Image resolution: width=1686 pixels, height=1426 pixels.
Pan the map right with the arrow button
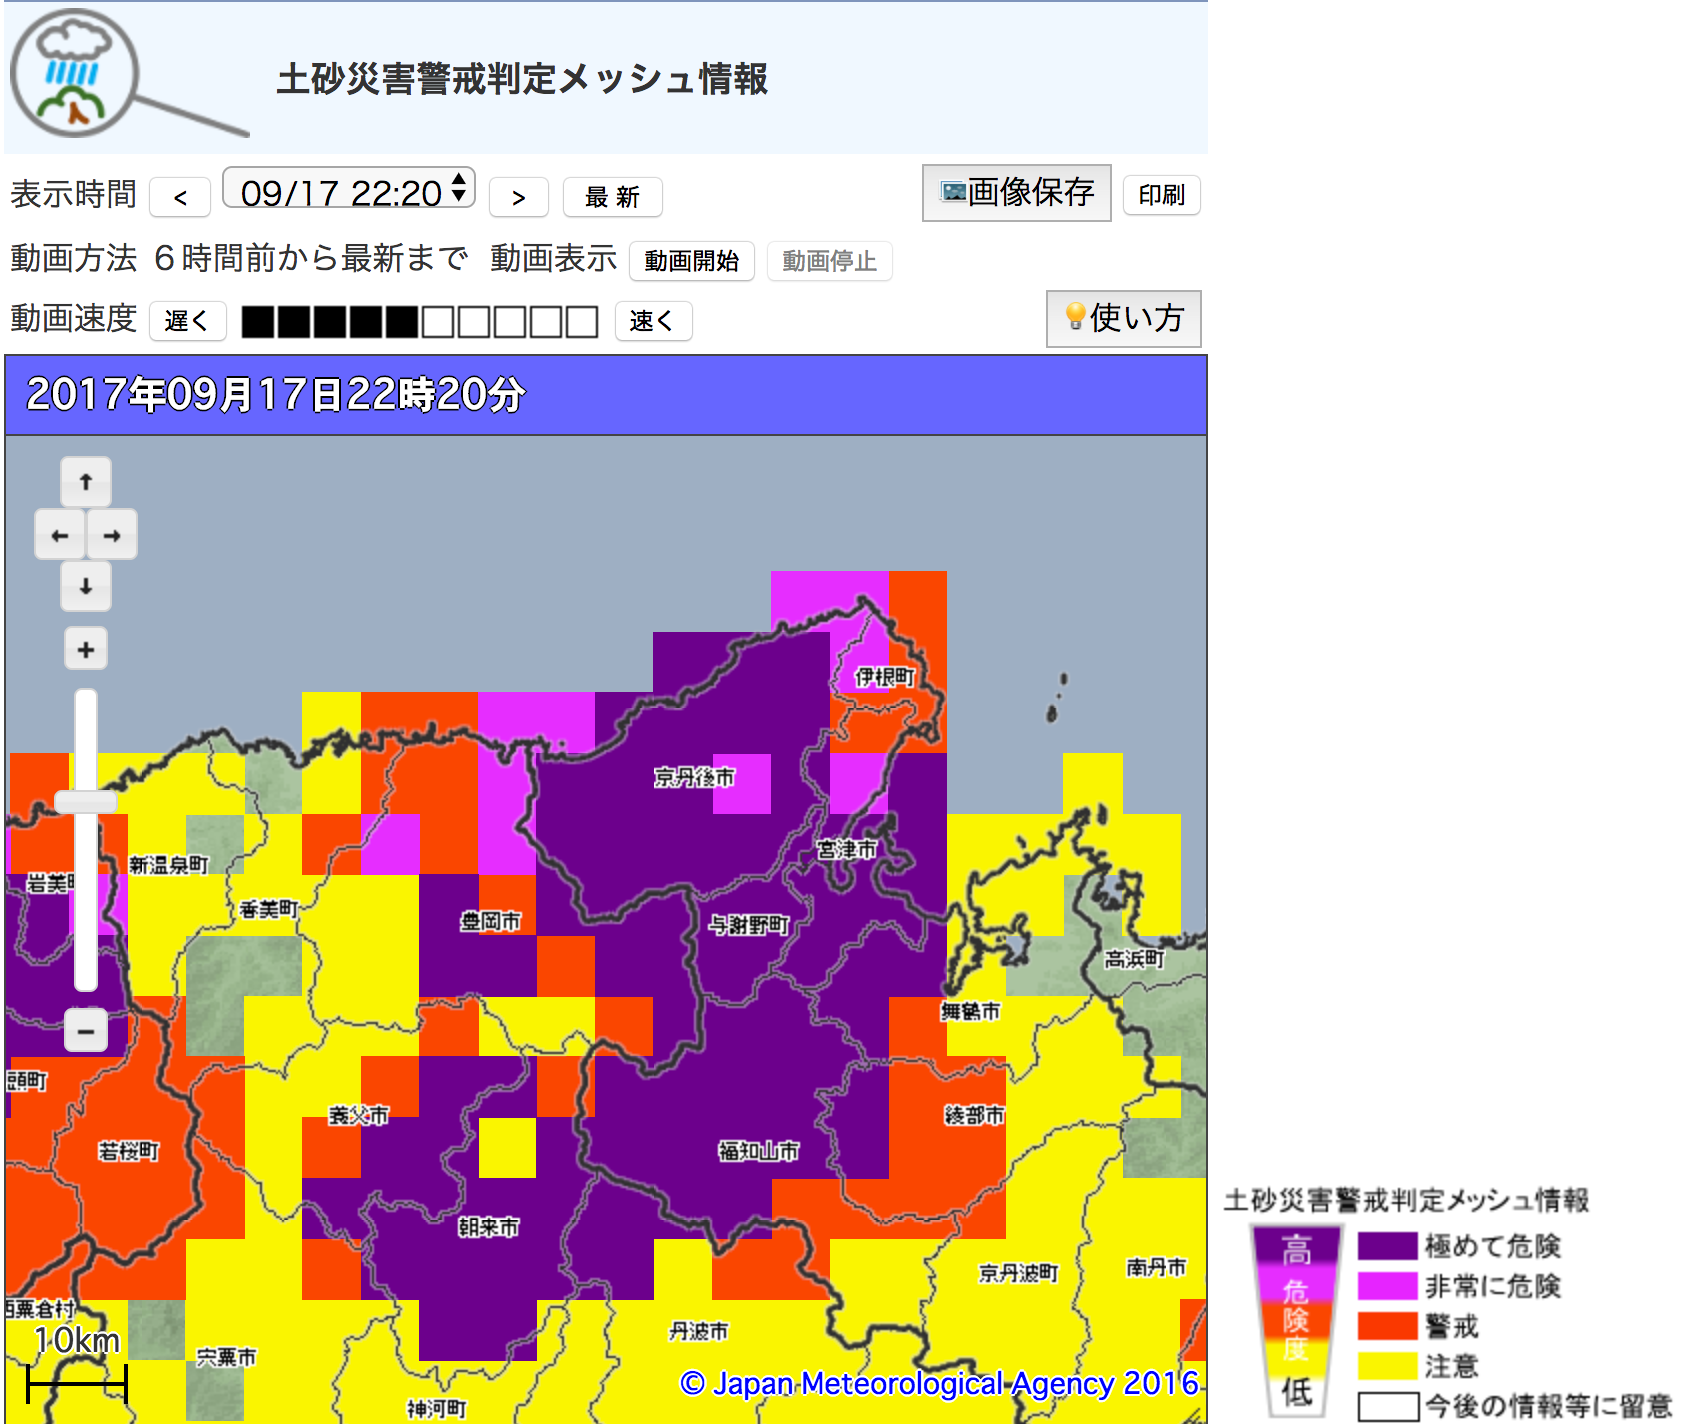point(112,535)
